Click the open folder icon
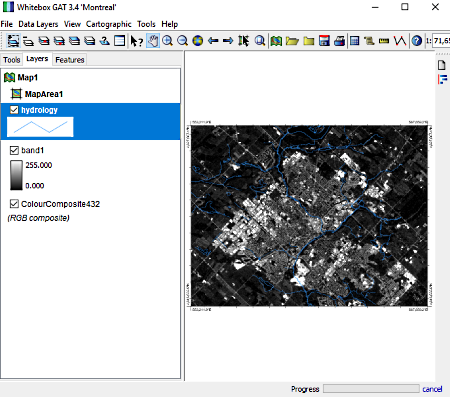 (x=292, y=41)
